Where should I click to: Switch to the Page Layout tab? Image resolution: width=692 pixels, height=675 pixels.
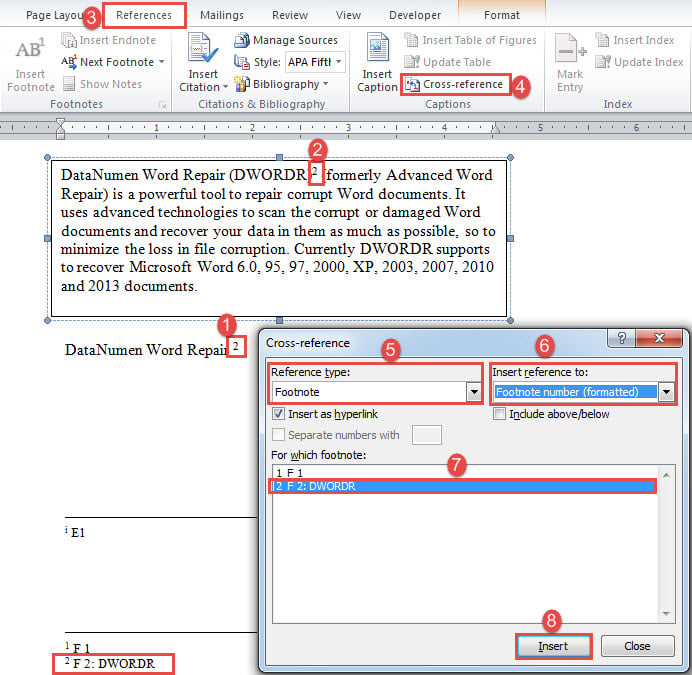click(54, 15)
